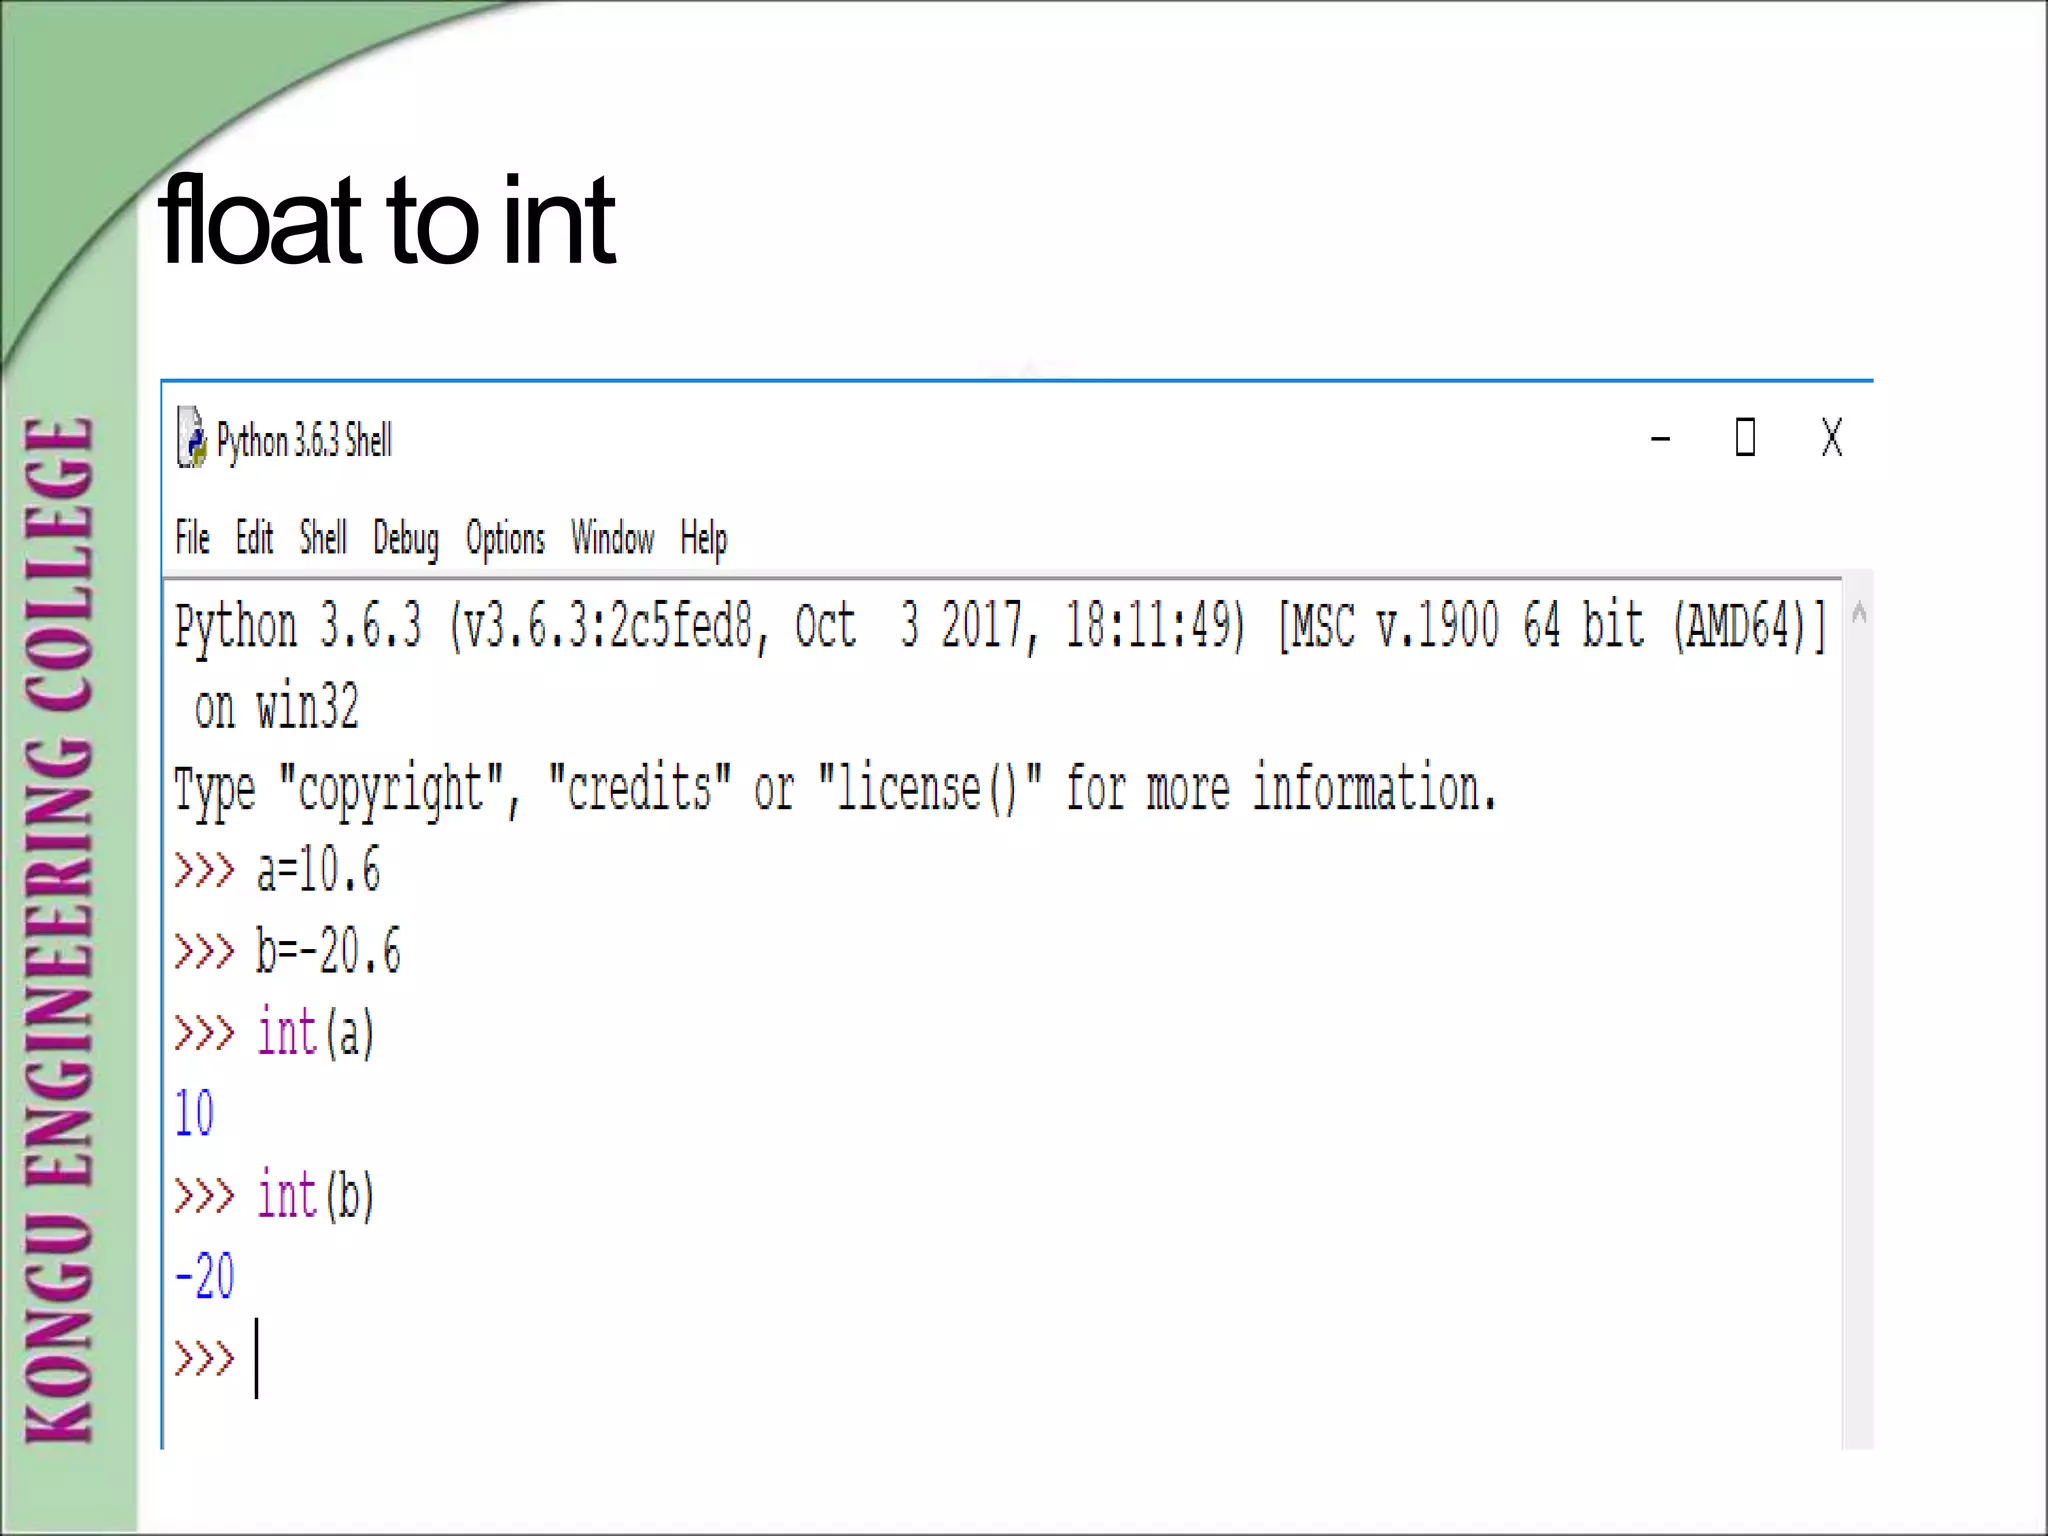The height and width of the screenshot is (1536, 2048).
Task: Click the Python 3.6.3 Shell title text
Action: 304,440
